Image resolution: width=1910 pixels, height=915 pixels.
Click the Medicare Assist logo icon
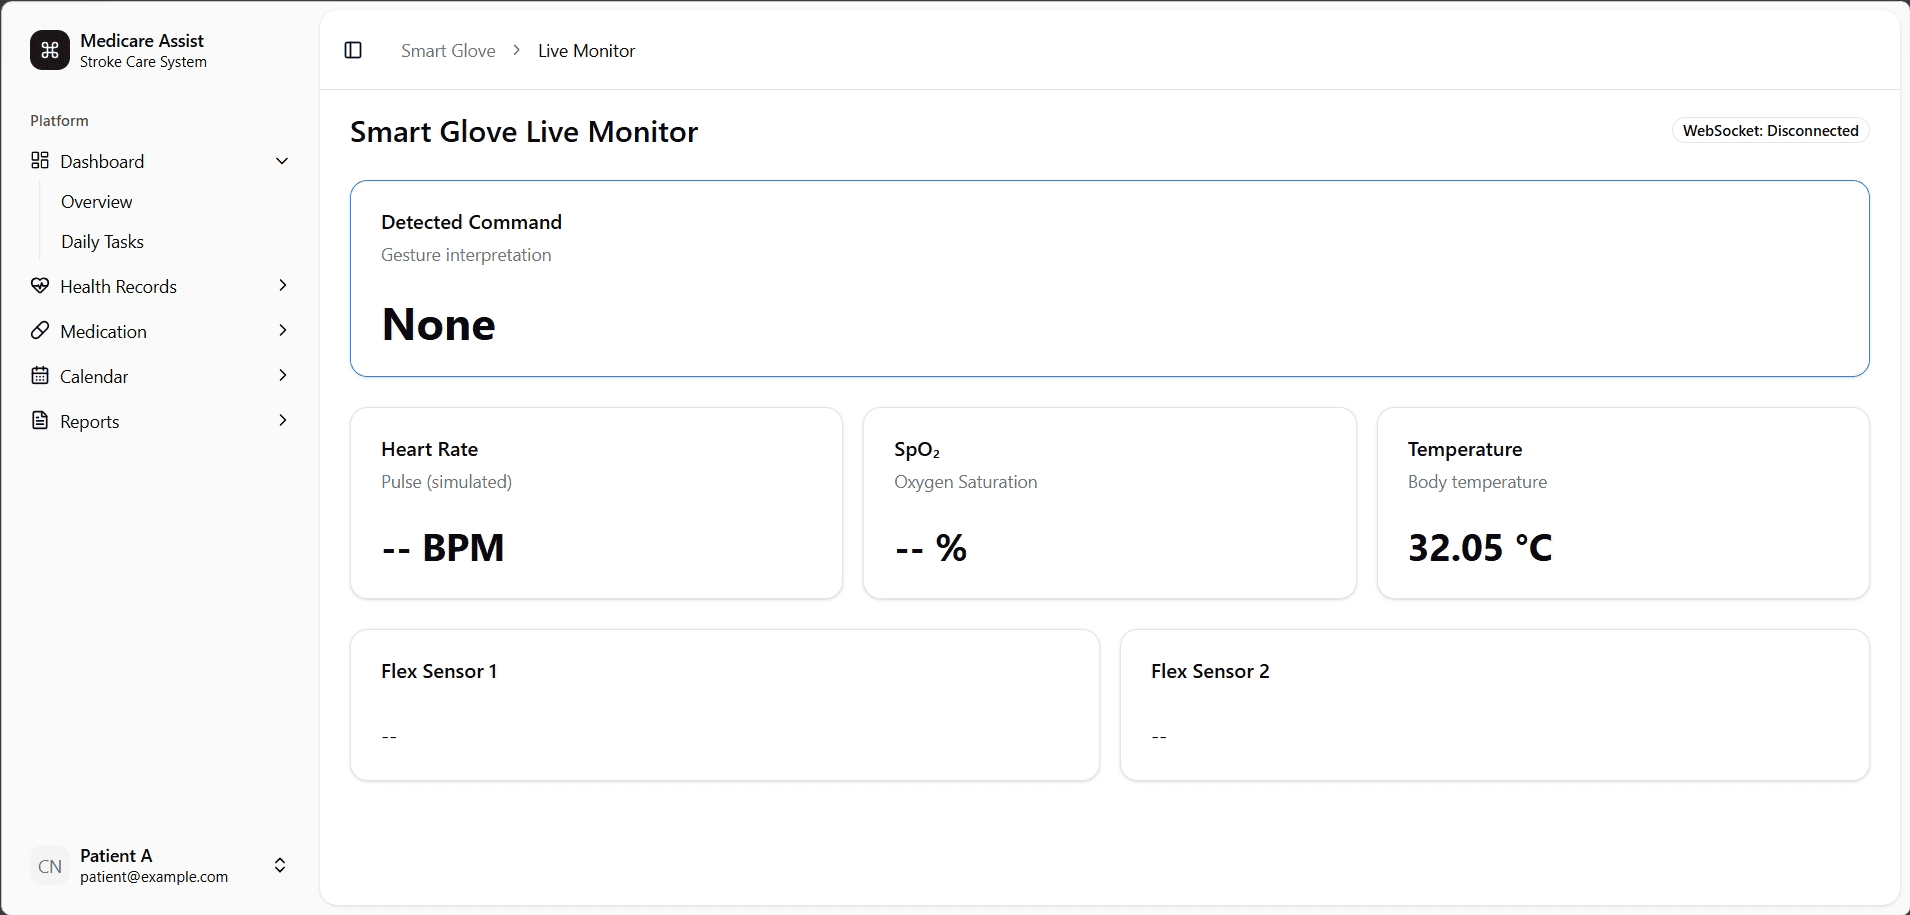pos(50,50)
